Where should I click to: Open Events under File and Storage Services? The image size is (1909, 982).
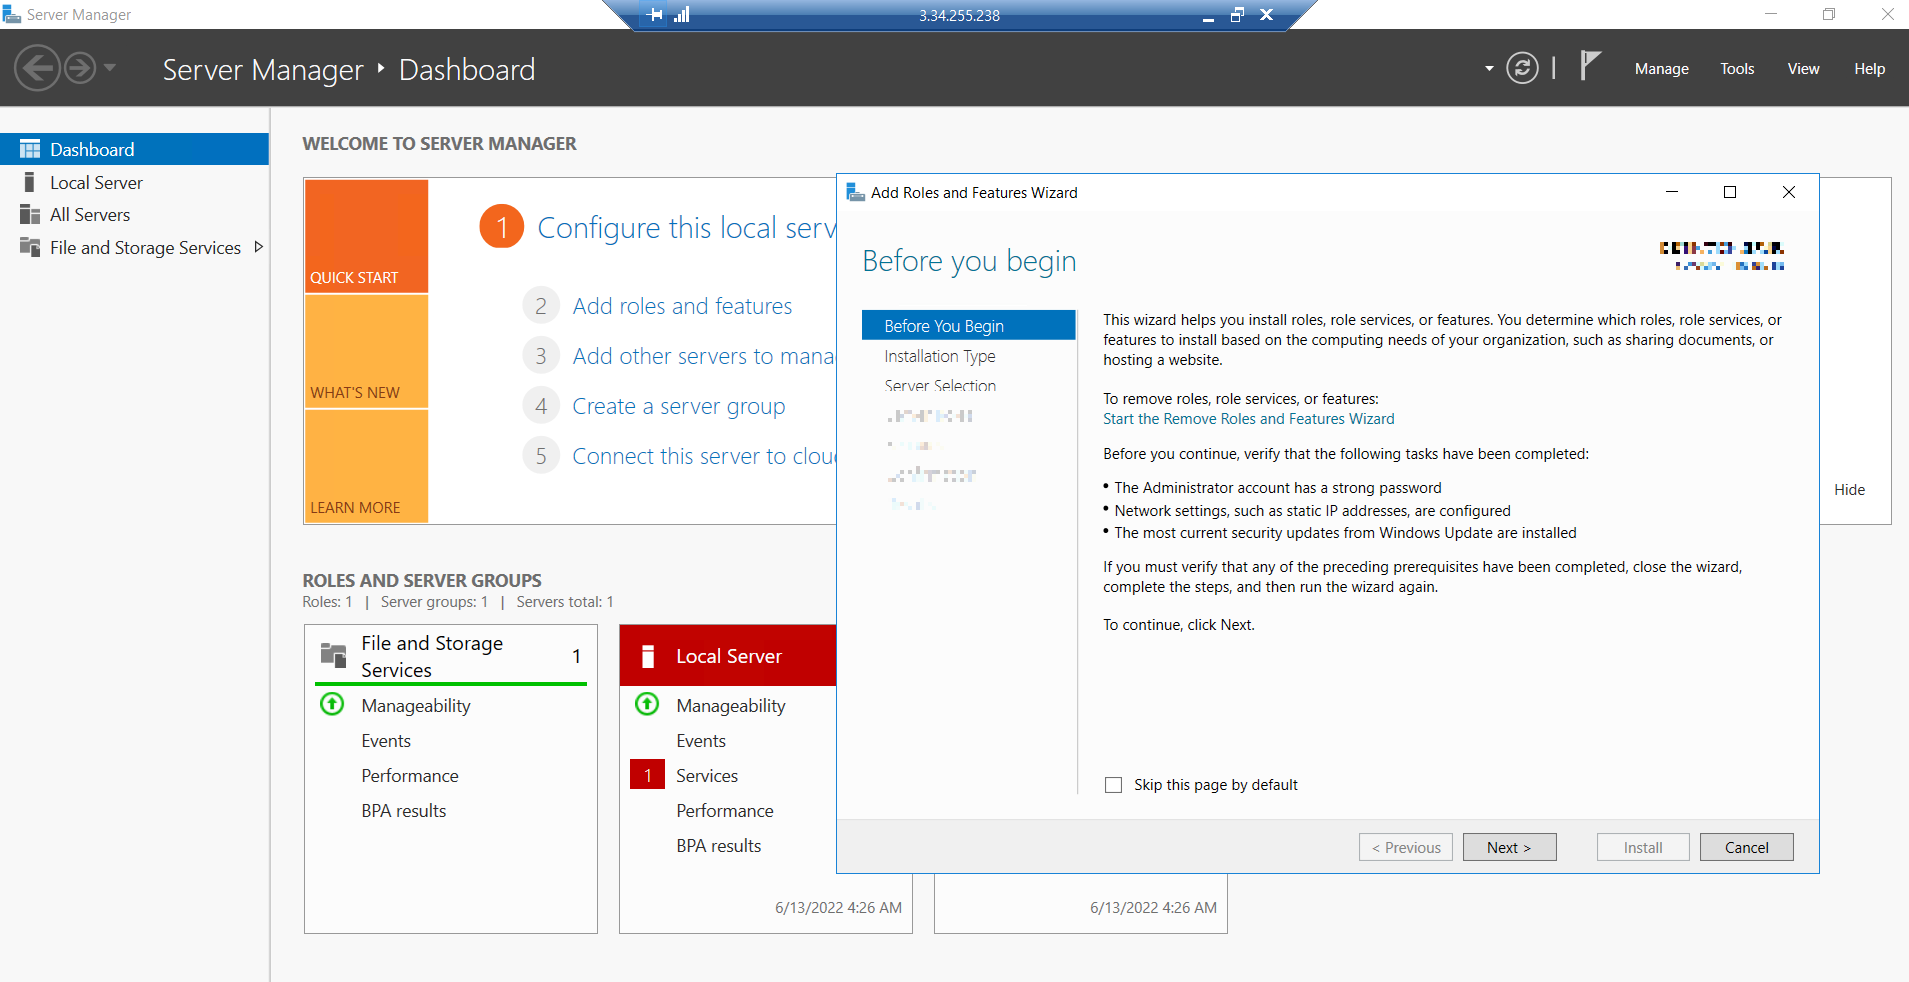pos(386,741)
